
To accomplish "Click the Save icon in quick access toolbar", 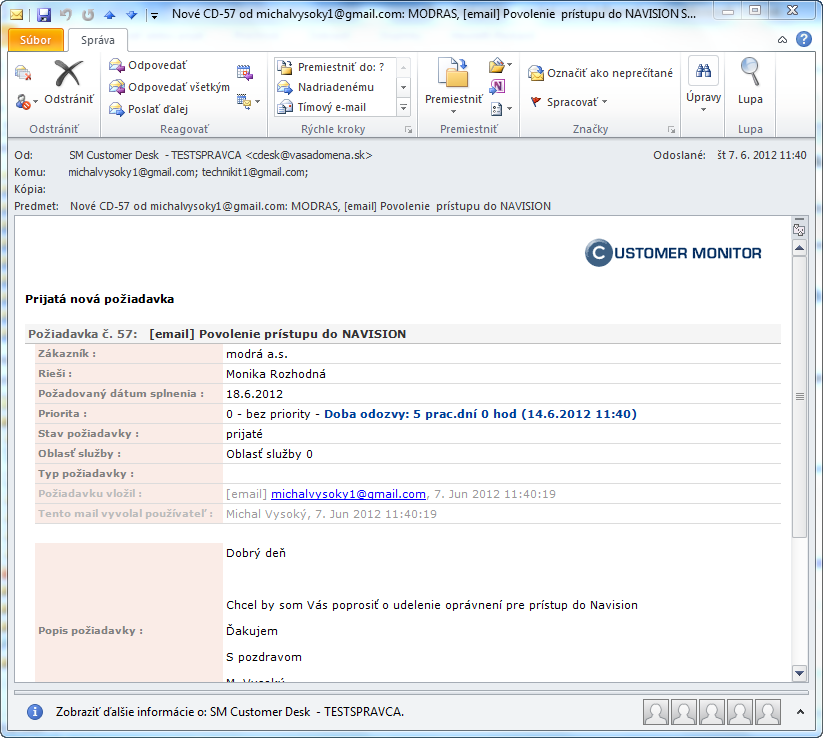I will pos(44,15).
